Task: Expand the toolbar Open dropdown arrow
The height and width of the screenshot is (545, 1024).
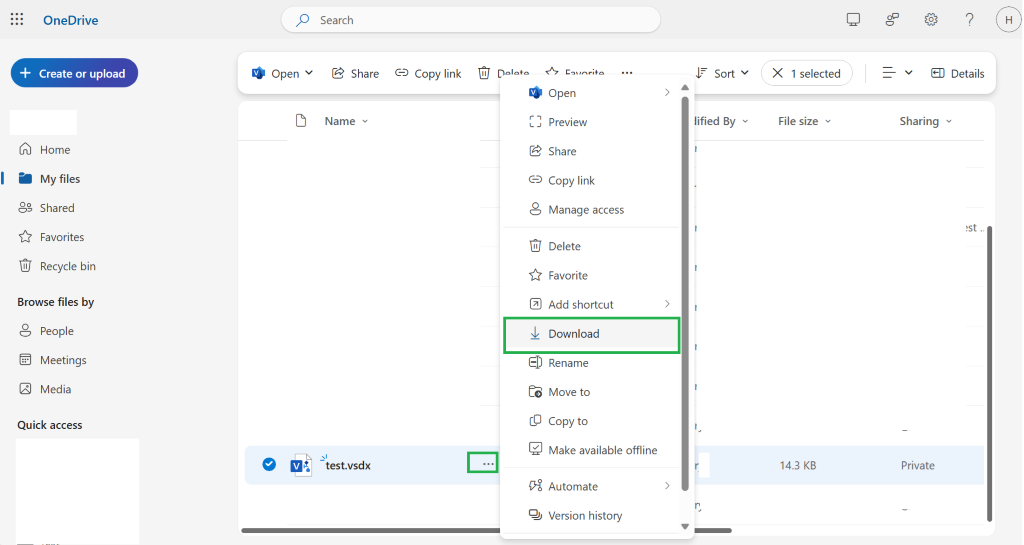Action: [x=309, y=73]
